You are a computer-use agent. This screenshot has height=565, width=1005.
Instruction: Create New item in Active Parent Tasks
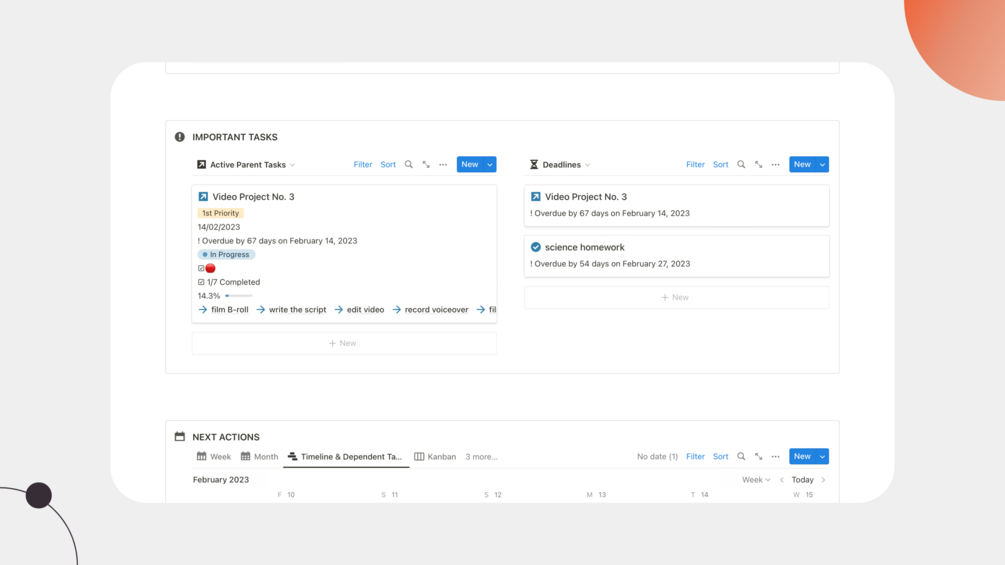pos(470,165)
